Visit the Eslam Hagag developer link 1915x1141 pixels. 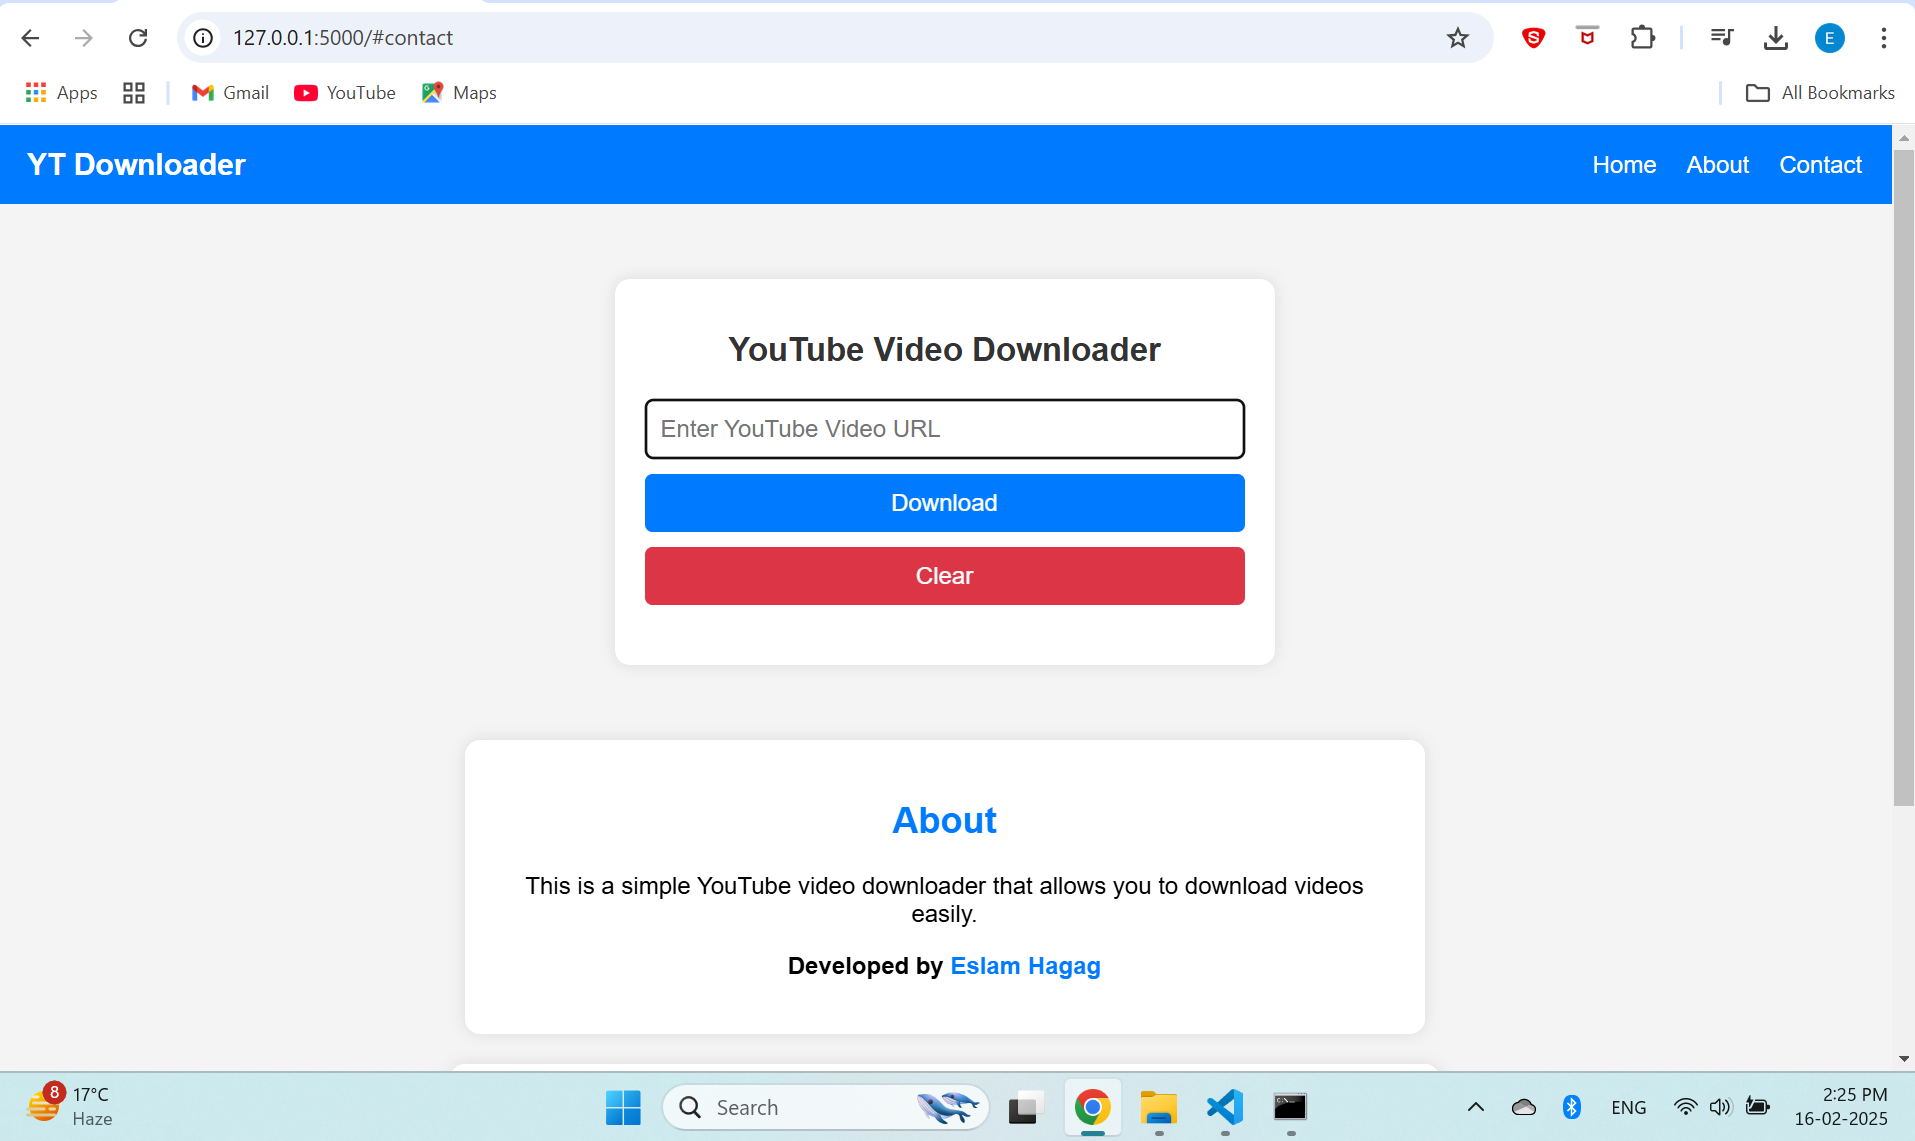[1025, 966]
